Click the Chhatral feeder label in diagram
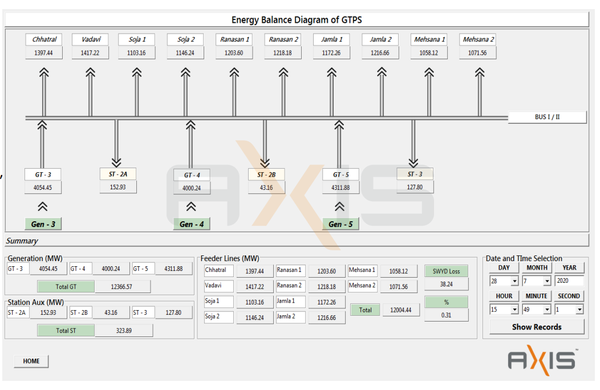The image size is (600, 390). pyautogui.click(x=44, y=39)
